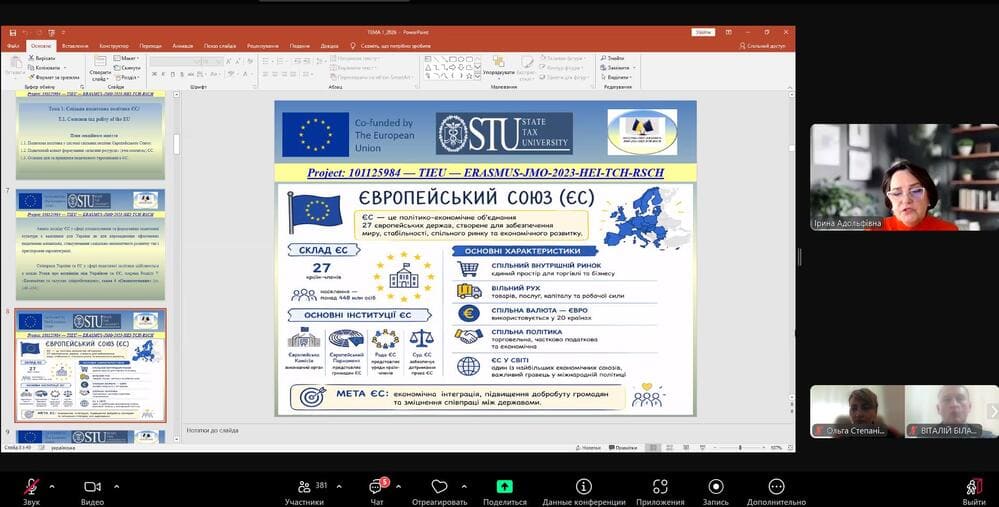The height and width of the screenshot is (507, 999).
Task: Switch to the Подання ribbon tab
Action: pos(299,46)
